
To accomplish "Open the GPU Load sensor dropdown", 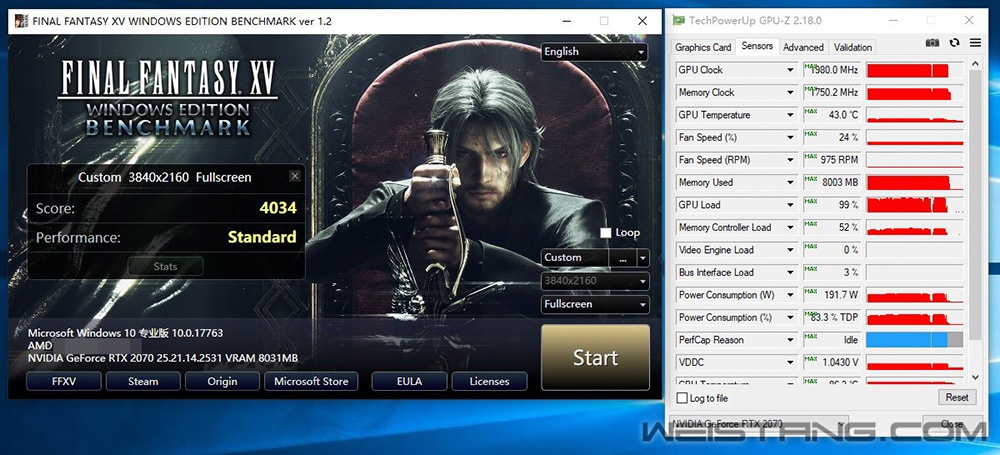I will [x=791, y=205].
